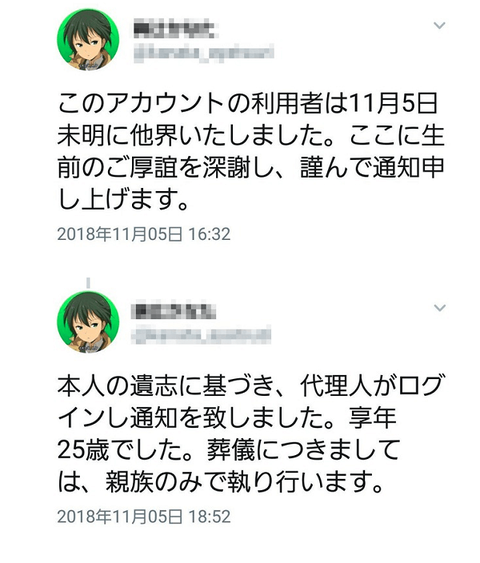
Task: Open the timestamp 2018年11月05日 18:52
Action: 144,516
